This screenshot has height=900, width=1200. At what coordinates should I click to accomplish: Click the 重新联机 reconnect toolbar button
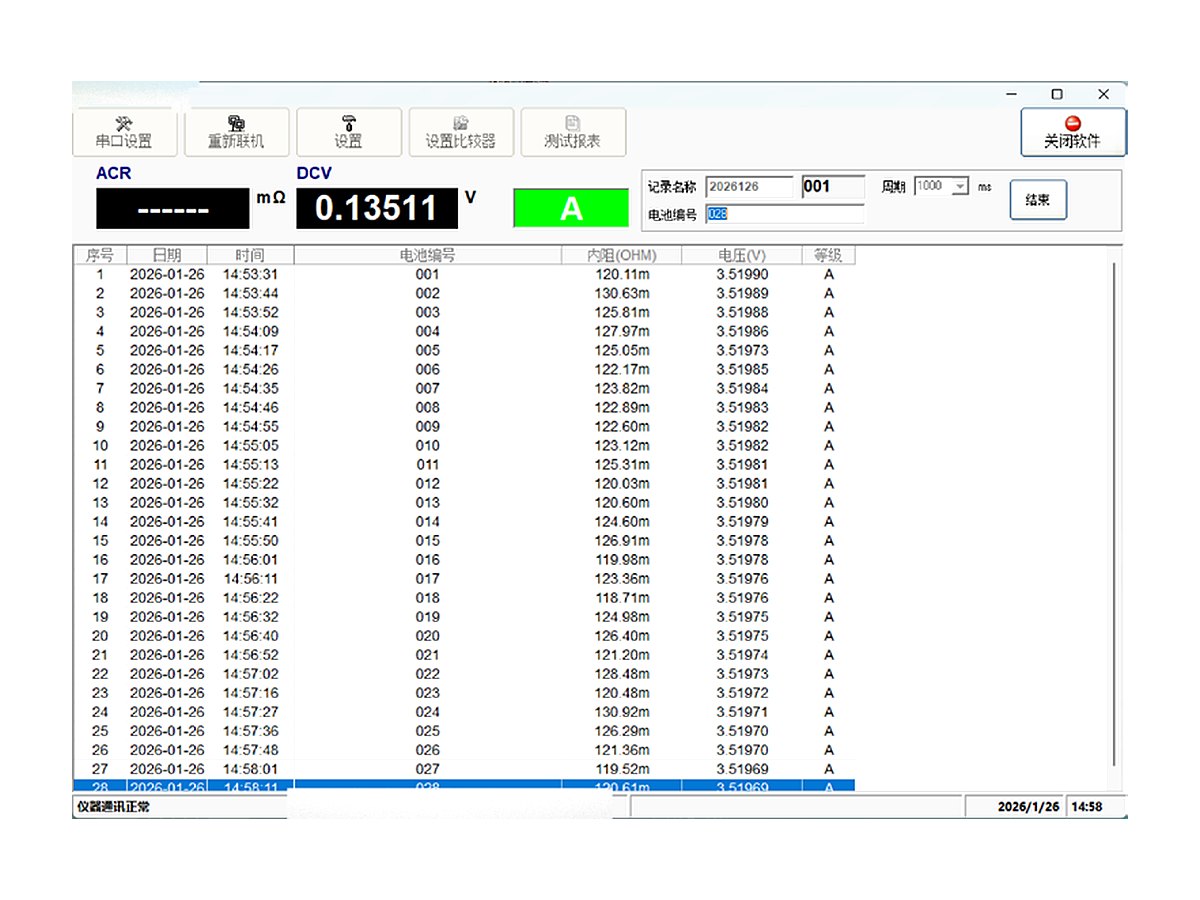coord(236,132)
